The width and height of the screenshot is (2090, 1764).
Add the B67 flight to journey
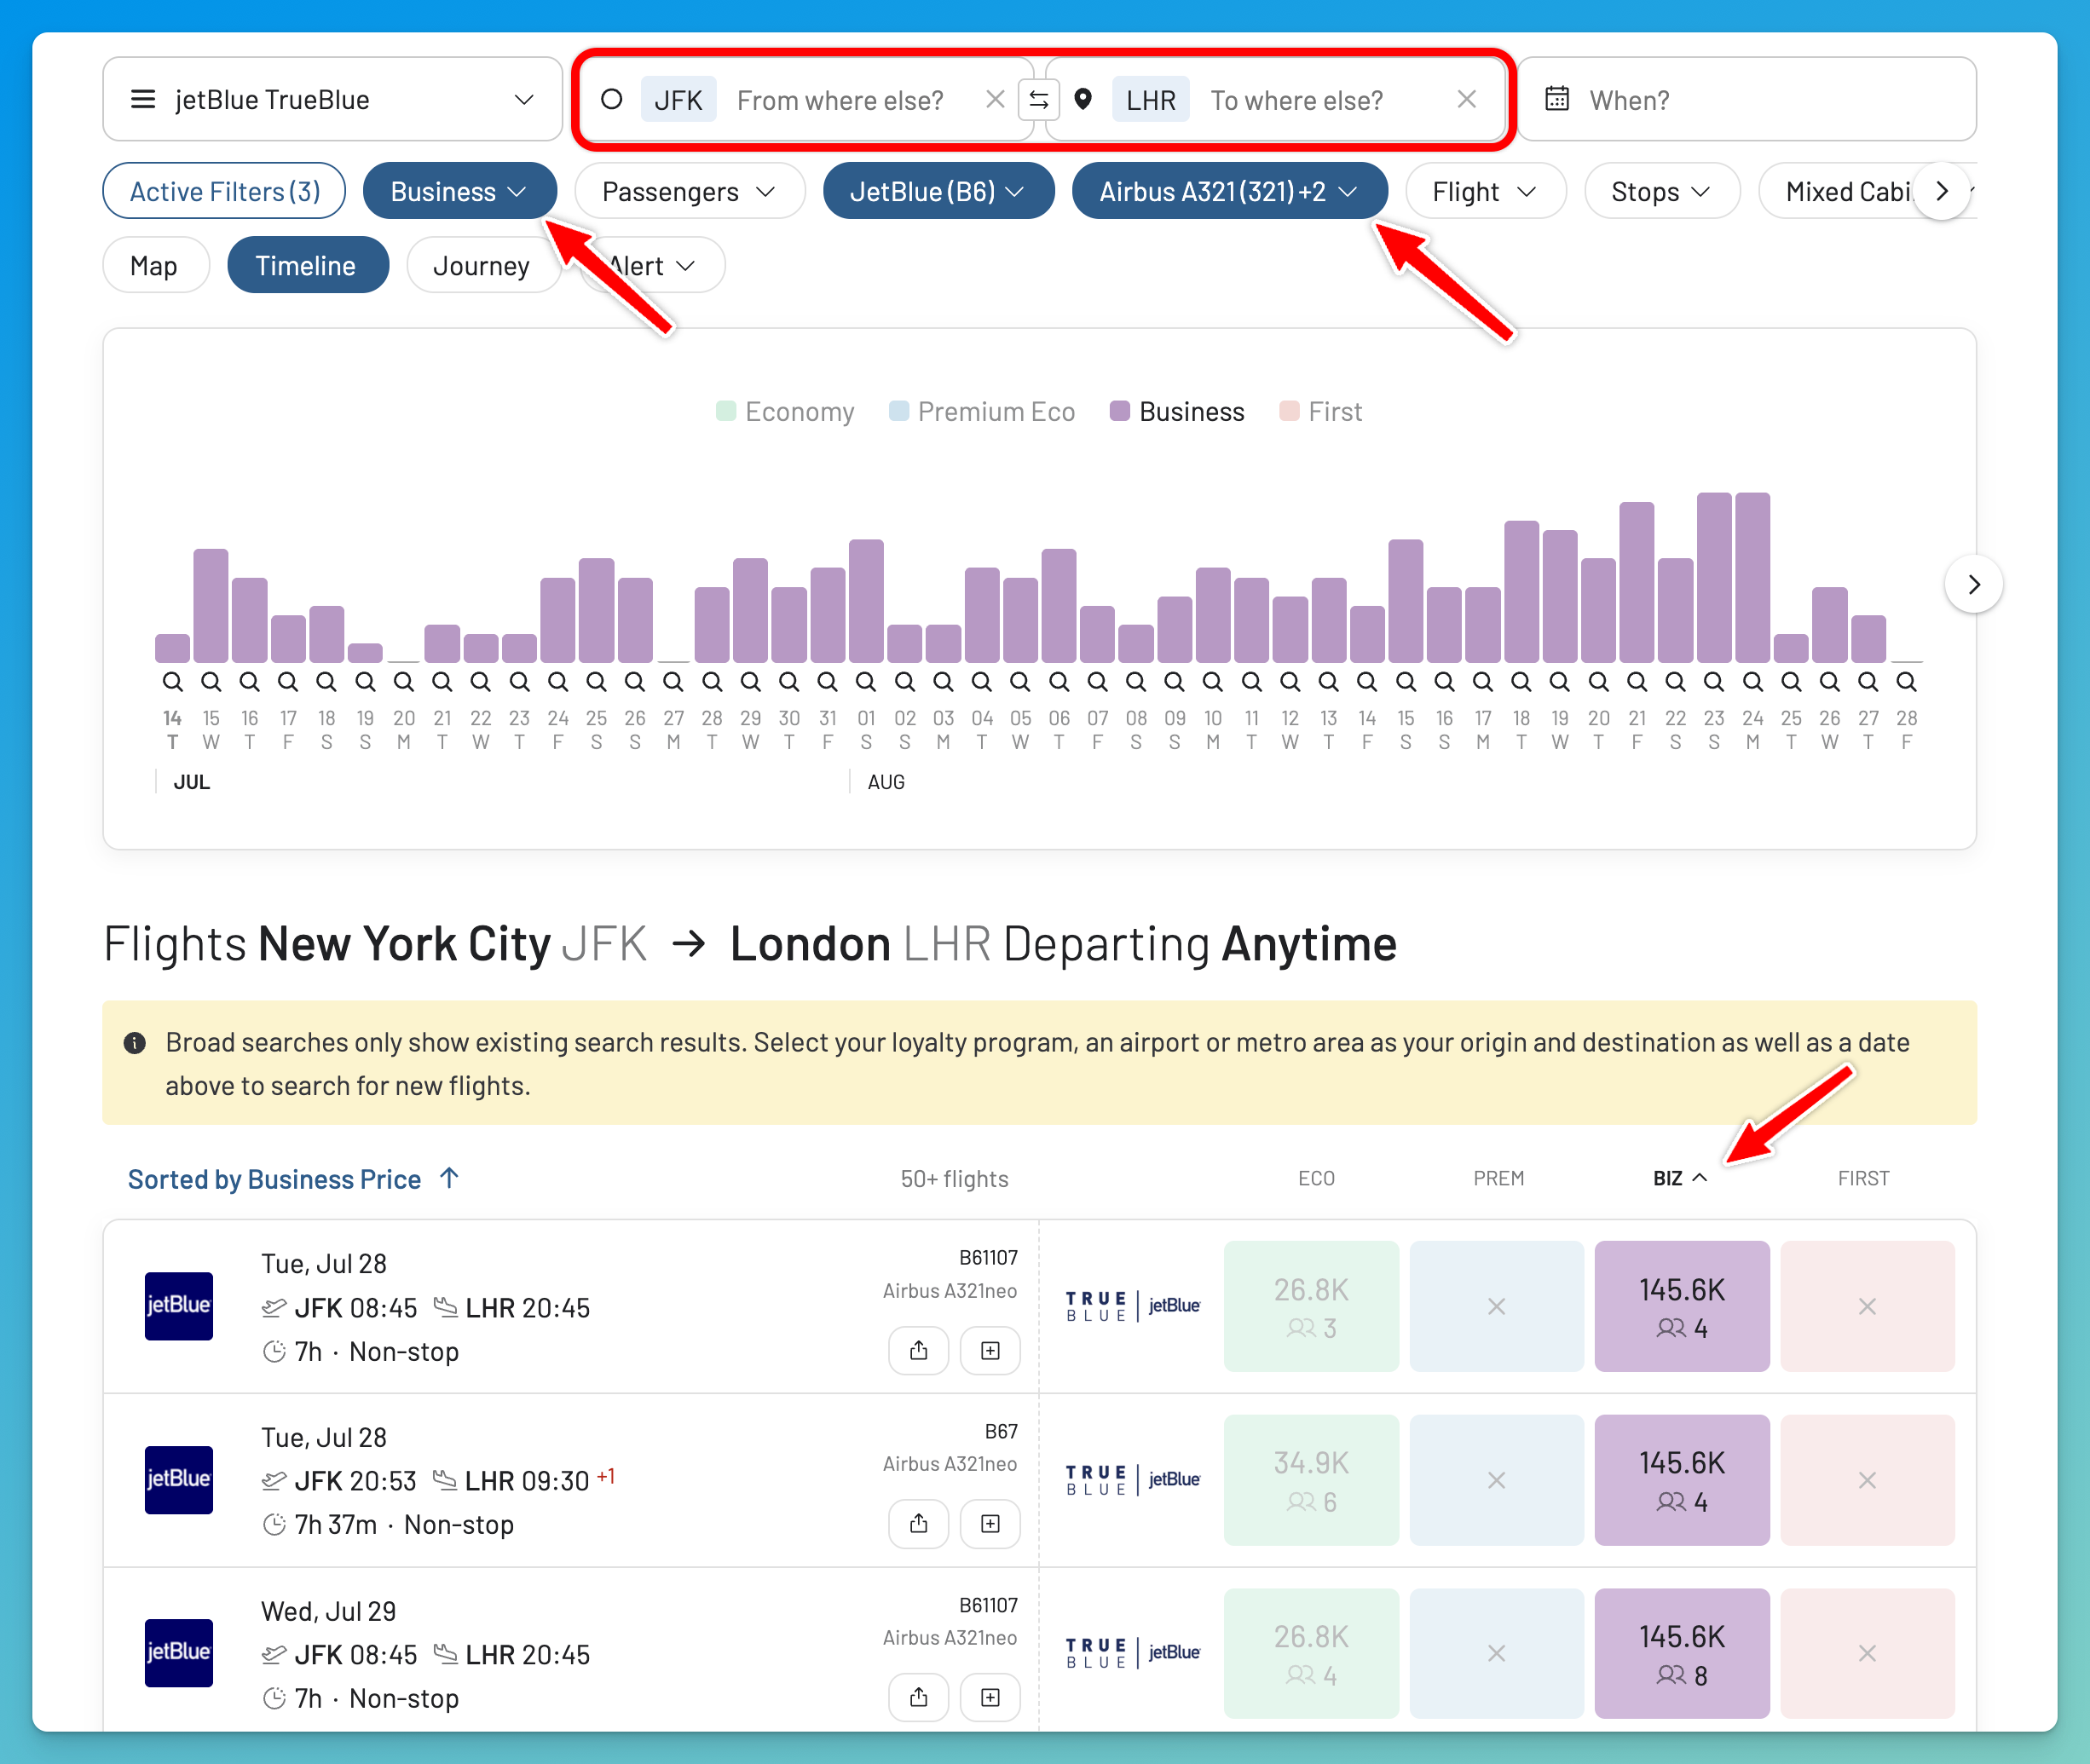(x=990, y=1524)
